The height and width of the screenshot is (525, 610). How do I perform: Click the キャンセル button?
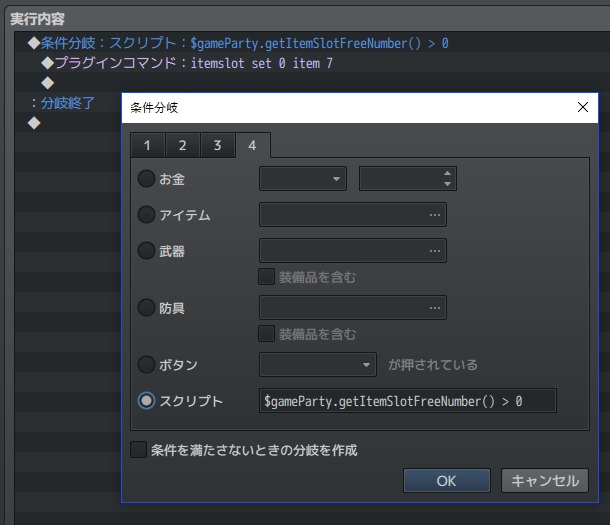[545, 481]
